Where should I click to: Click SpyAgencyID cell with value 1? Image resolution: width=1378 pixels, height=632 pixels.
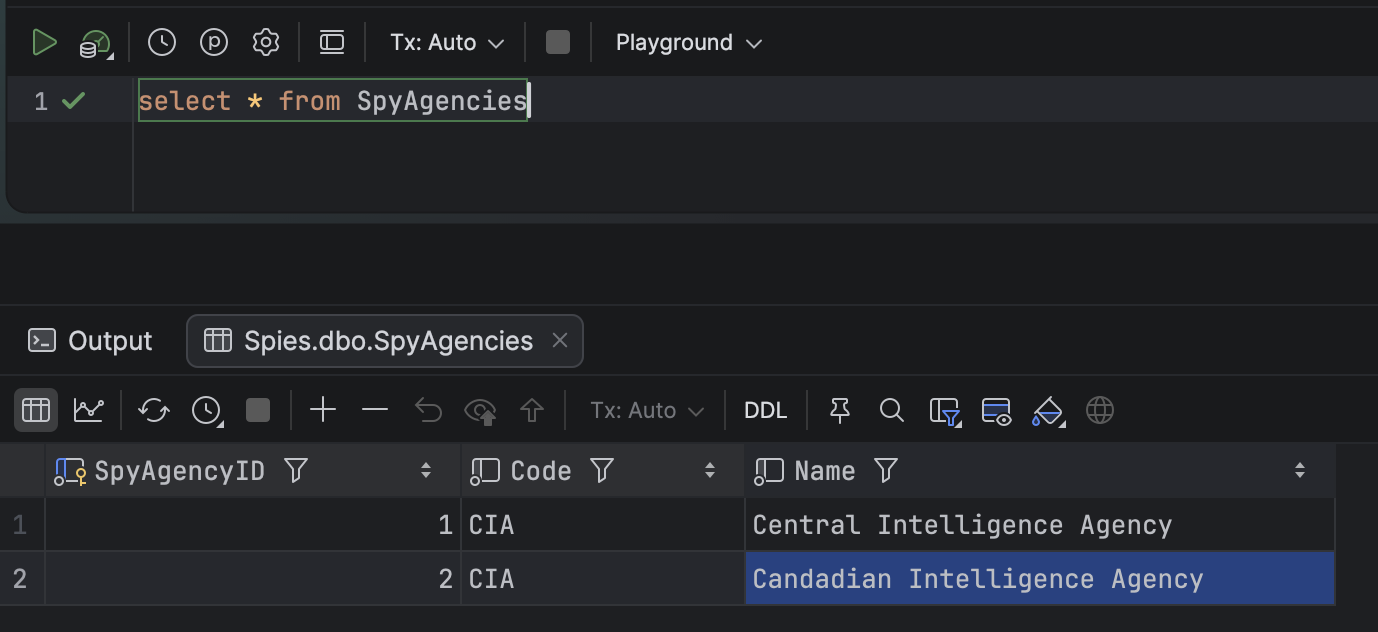tap(253, 525)
